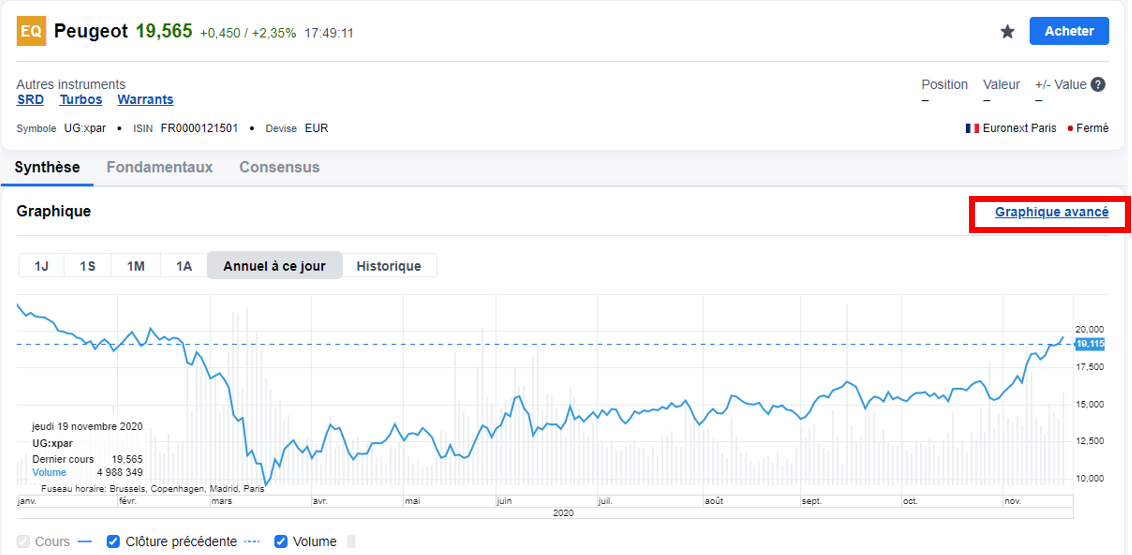Select the 1S chart period
The image size is (1132, 555).
pos(87,266)
